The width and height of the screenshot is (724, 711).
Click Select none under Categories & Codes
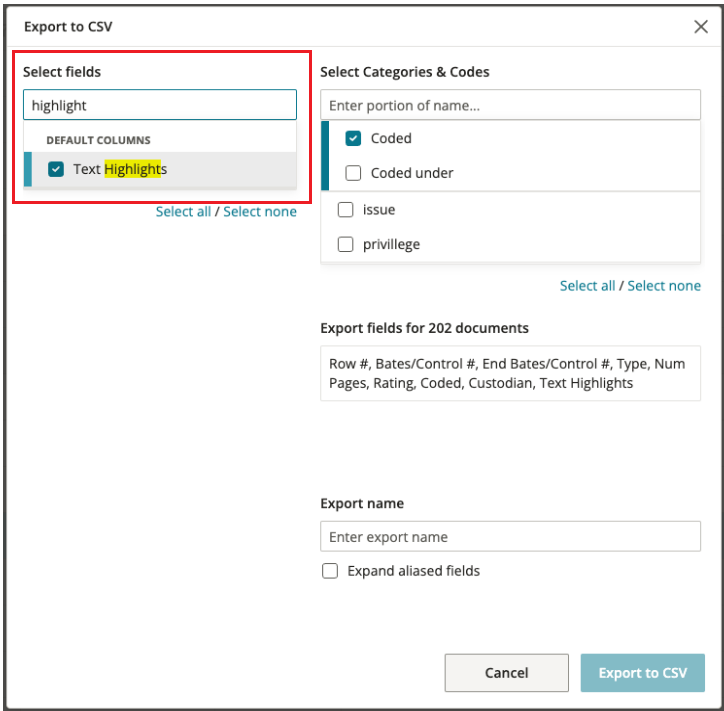click(x=664, y=286)
